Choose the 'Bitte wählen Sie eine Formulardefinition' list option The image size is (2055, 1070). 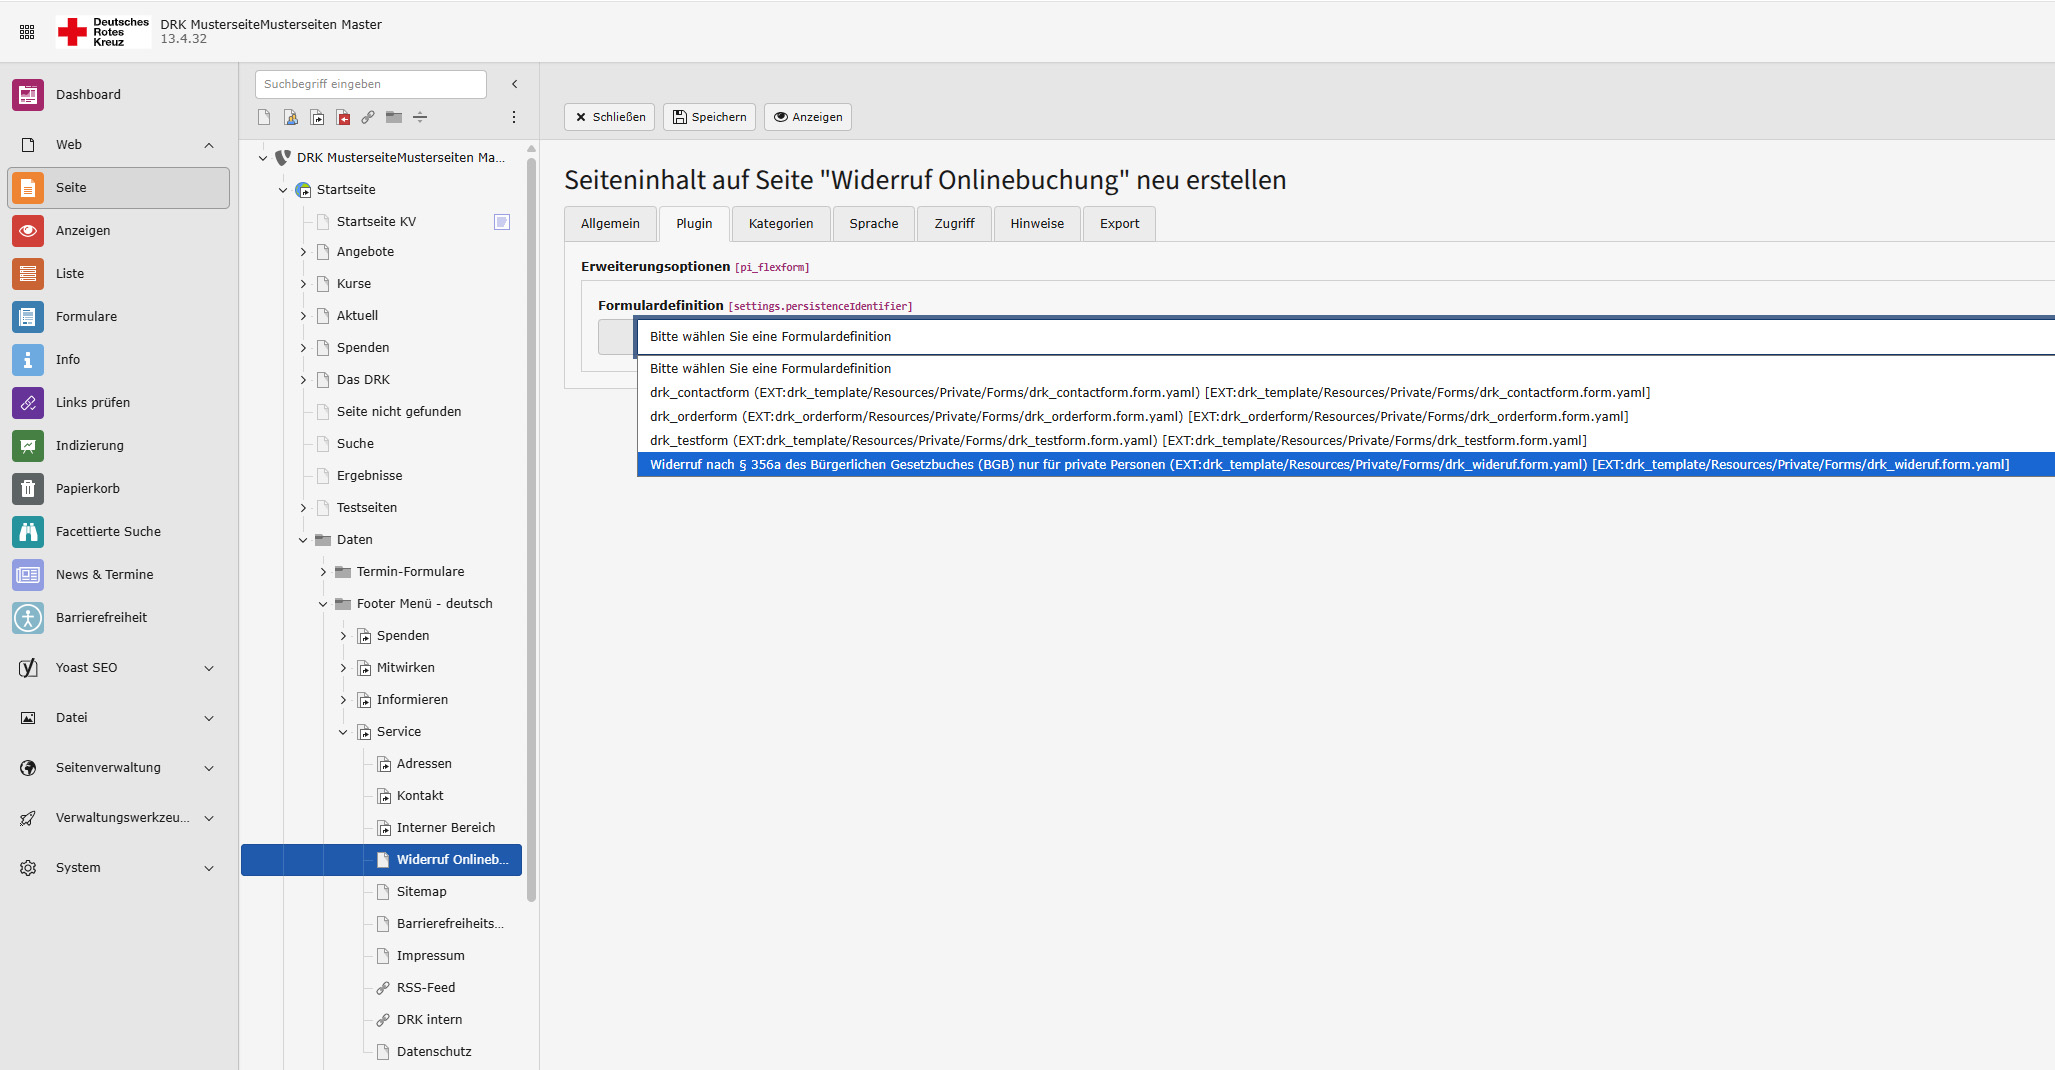pyautogui.click(x=1345, y=369)
